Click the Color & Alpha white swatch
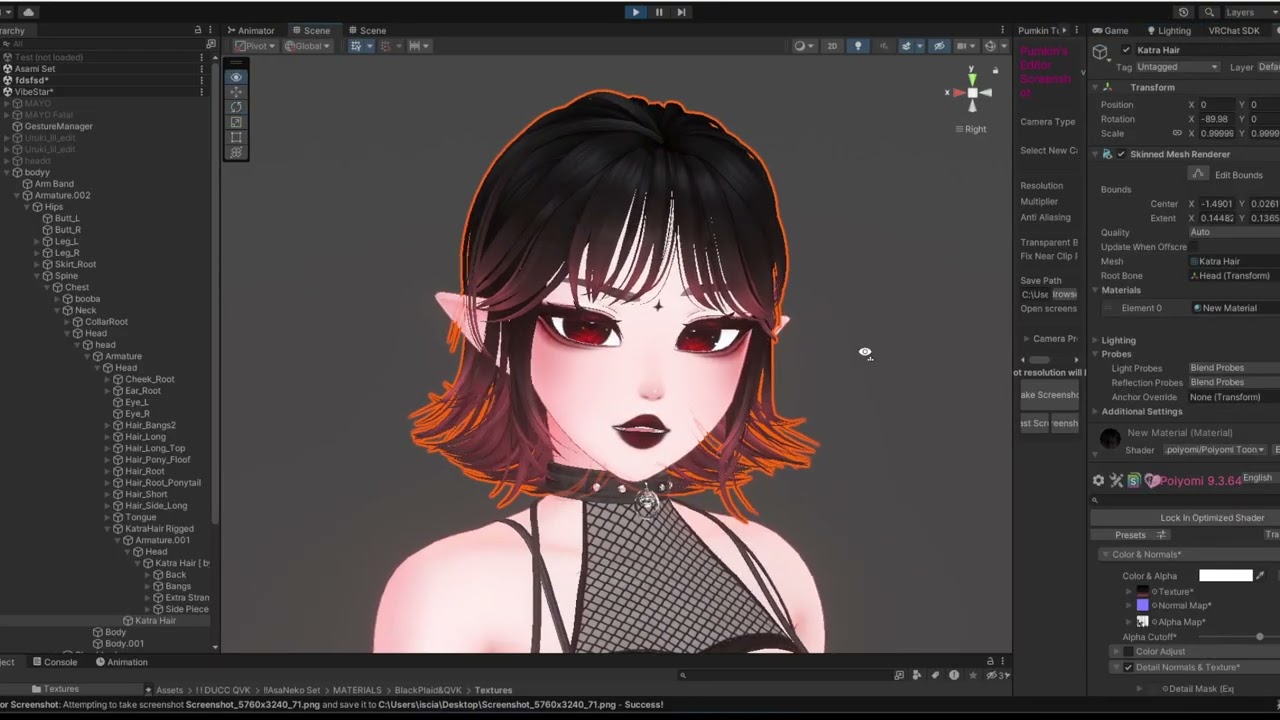This screenshot has width=1280, height=720. pyautogui.click(x=1225, y=575)
